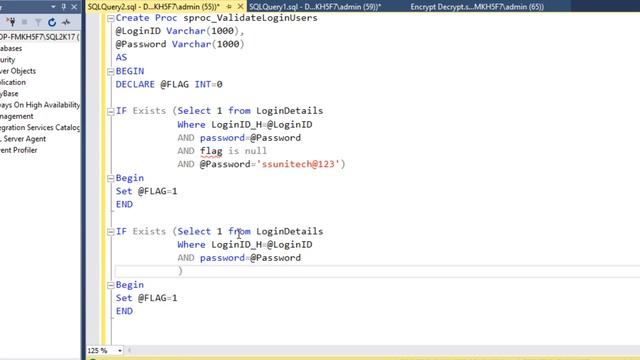Click the first 'Where LoginID_H=@LoginID' line
Viewport: 640px width, 360px height.
pos(245,124)
